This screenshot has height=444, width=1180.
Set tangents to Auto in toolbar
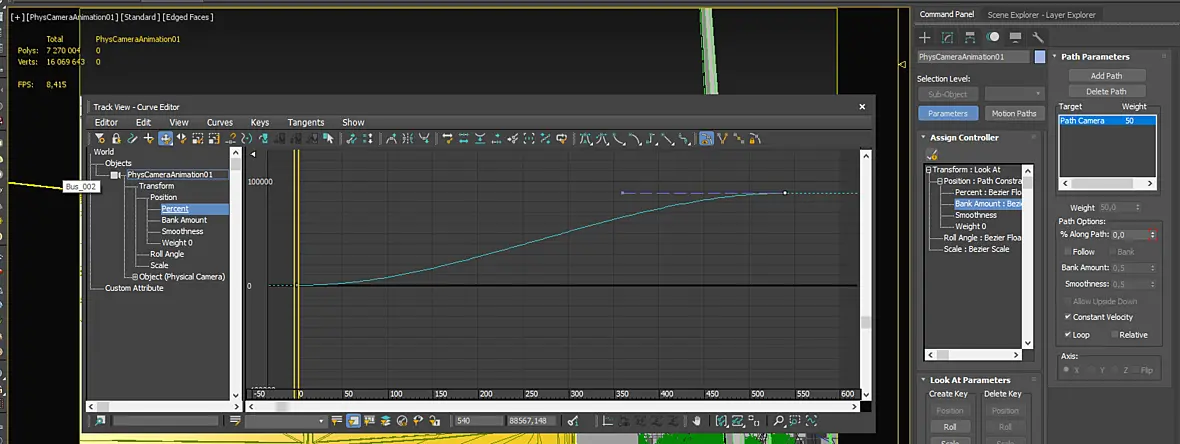point(585,138)
